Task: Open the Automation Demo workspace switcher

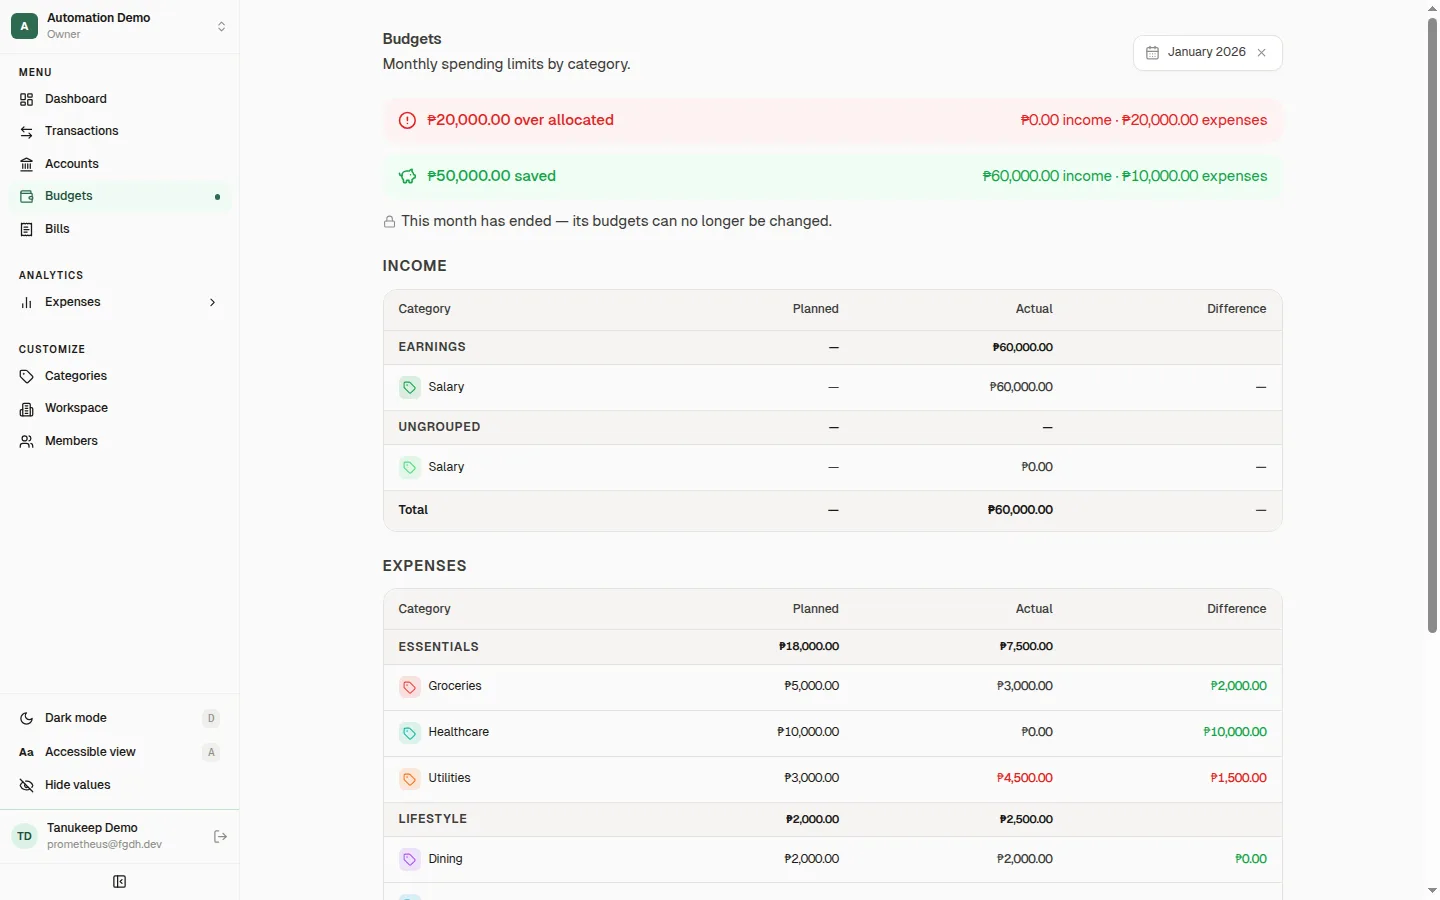Action: pyautogui.click(x=120, y=26)
